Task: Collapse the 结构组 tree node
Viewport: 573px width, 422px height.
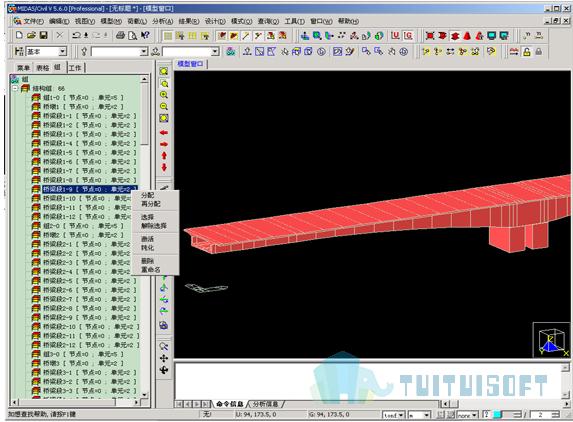Action: tap(15, 88)
